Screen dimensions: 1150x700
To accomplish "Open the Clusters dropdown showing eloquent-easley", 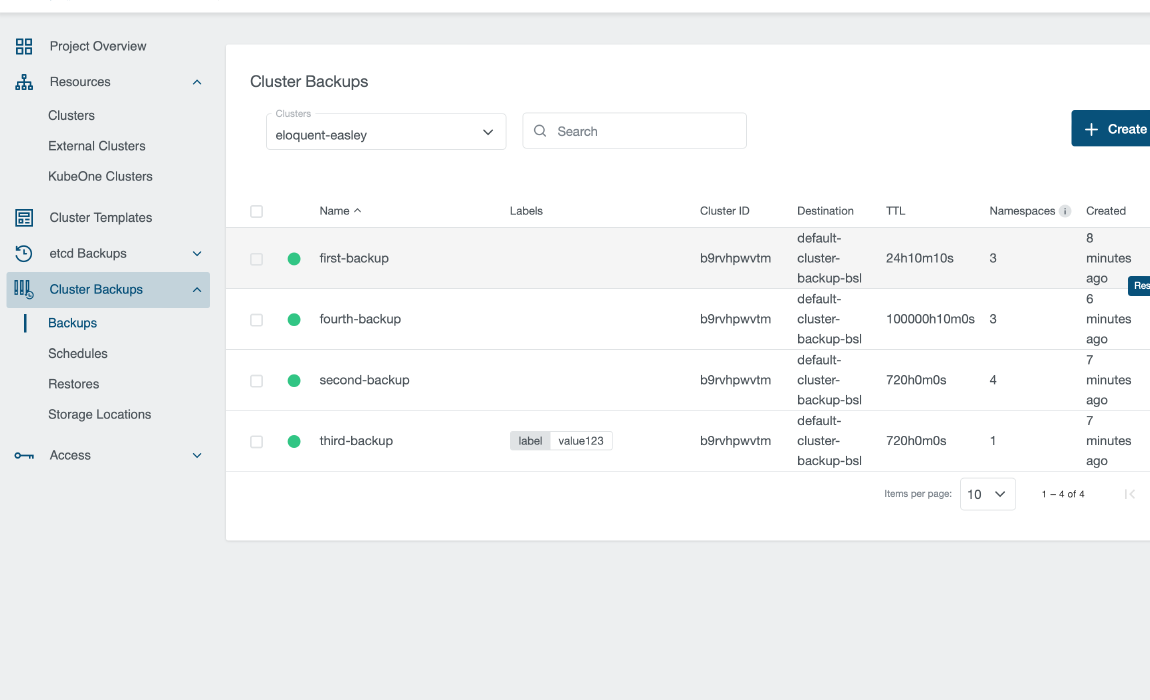I will (386, 132).
